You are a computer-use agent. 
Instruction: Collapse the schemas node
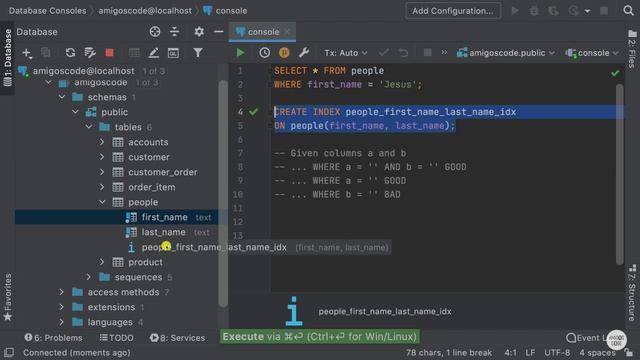click(x=62, y=97)
